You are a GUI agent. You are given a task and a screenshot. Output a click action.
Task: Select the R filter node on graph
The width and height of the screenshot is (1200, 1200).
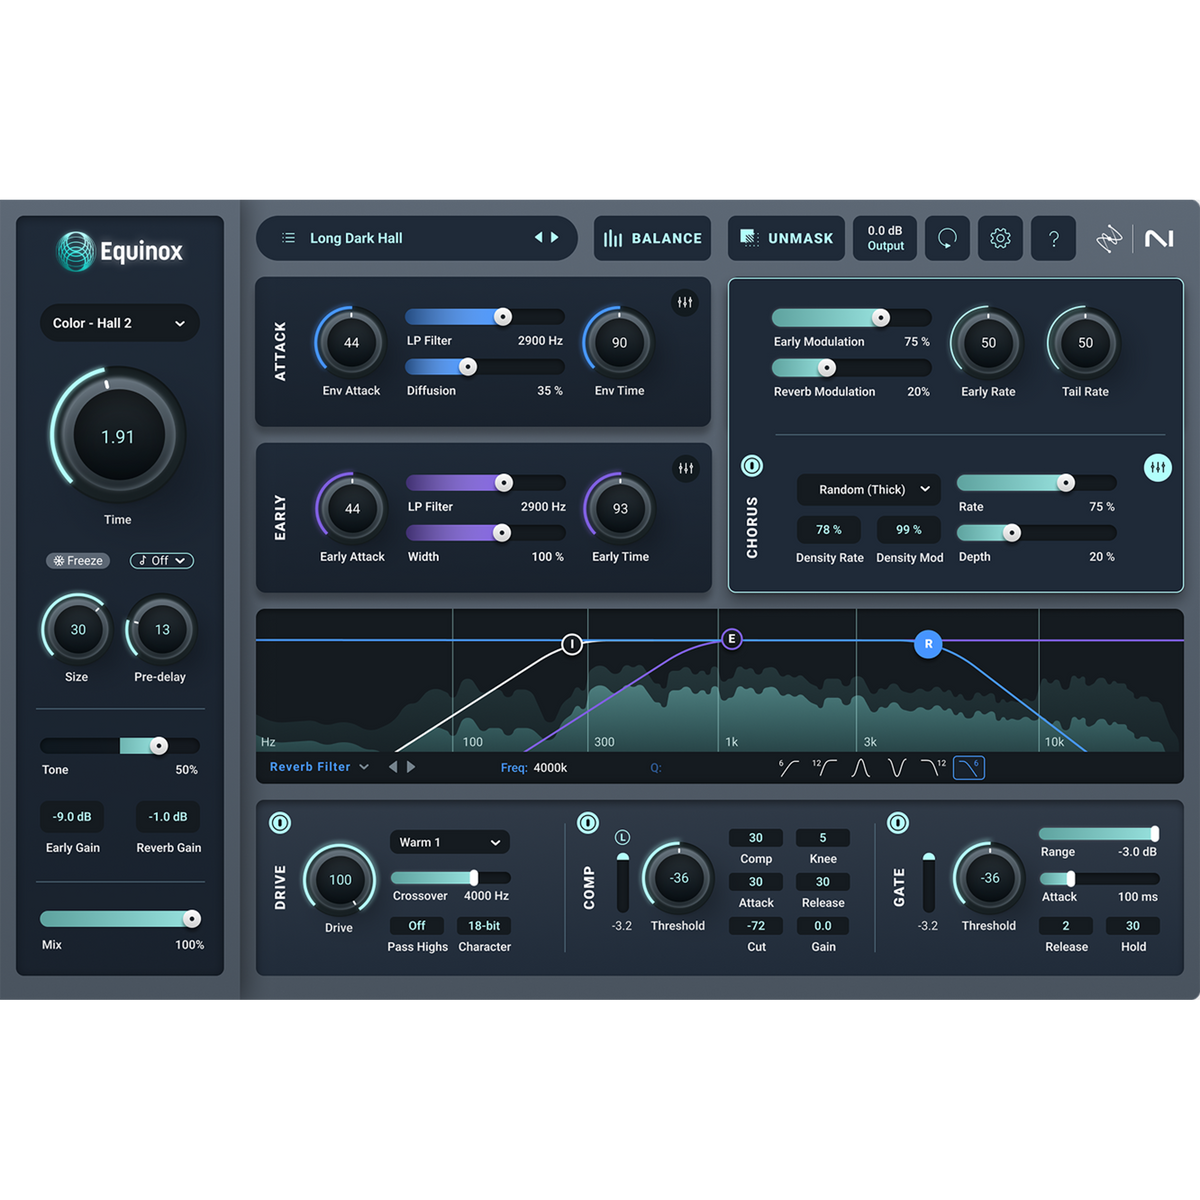[928, 644]
